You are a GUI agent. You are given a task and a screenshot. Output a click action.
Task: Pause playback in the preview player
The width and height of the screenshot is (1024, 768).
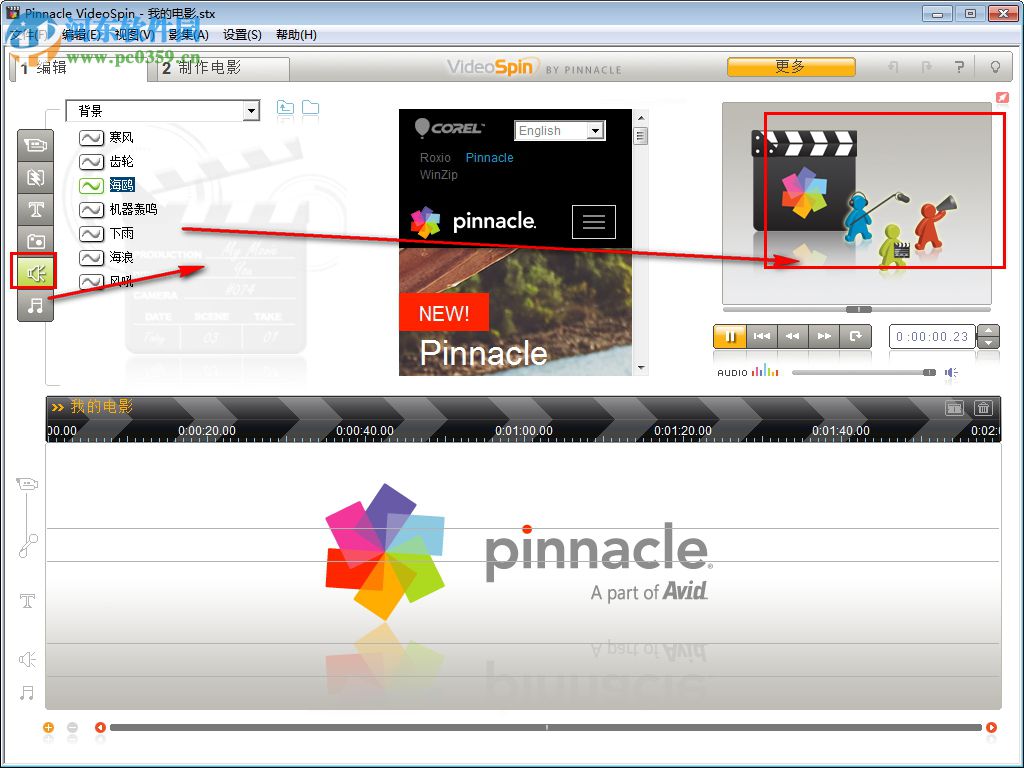click(731, 336)
